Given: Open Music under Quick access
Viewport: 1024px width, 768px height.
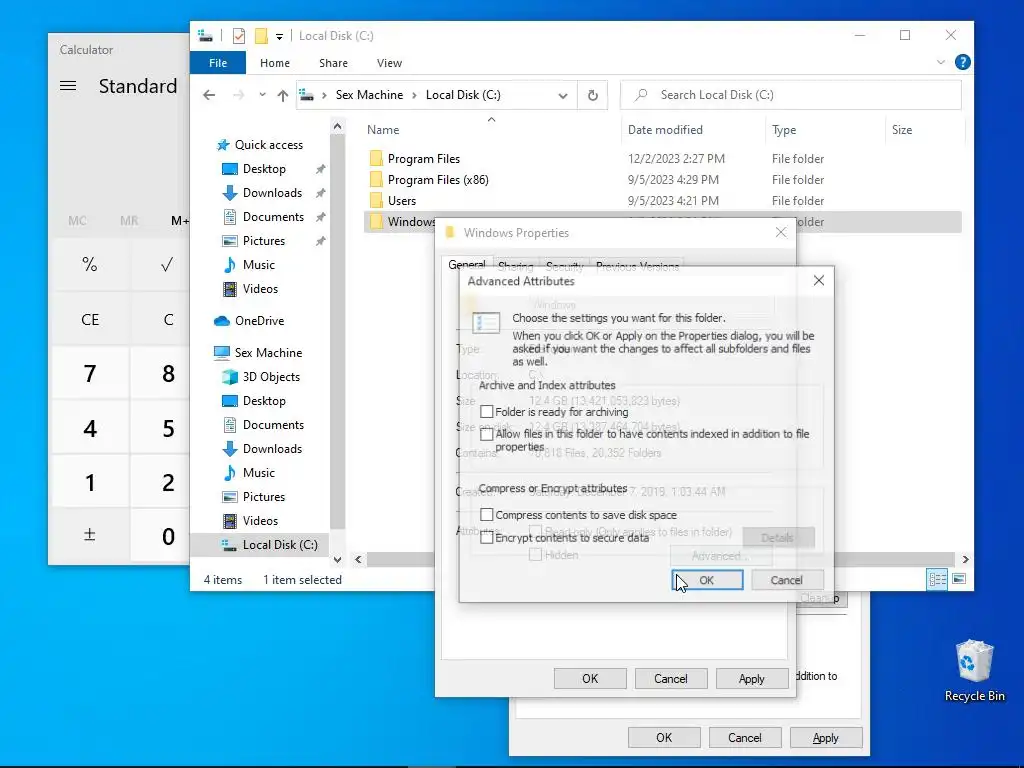Looking at the screenshot, I should click(x=258, y=264).
